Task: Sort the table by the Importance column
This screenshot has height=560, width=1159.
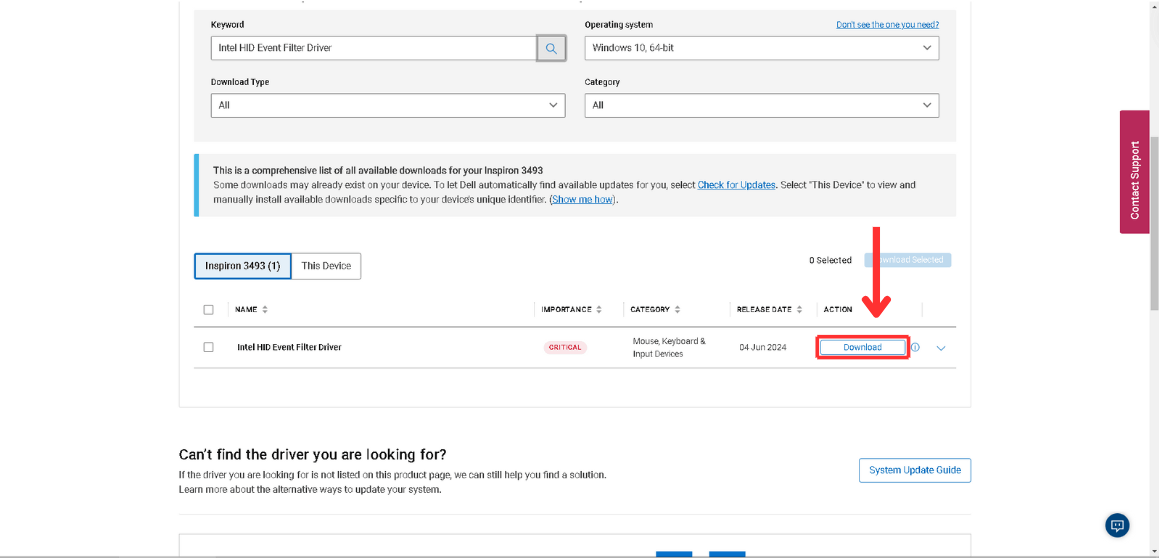Action: pos(599,310)
